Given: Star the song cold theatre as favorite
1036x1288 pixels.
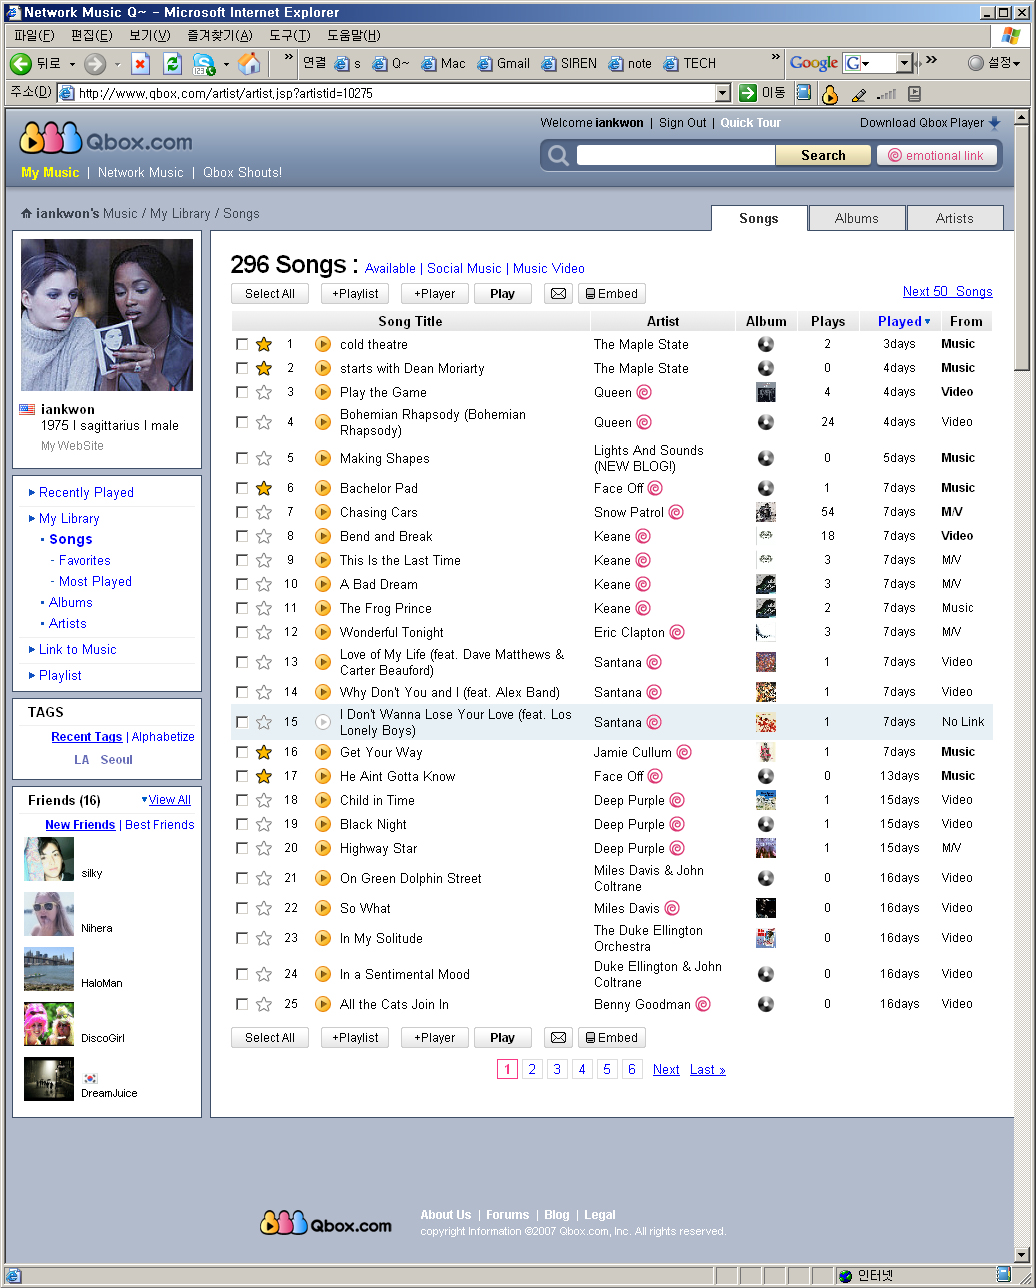Looking at the screenshot, I should (x=264, y=344).
